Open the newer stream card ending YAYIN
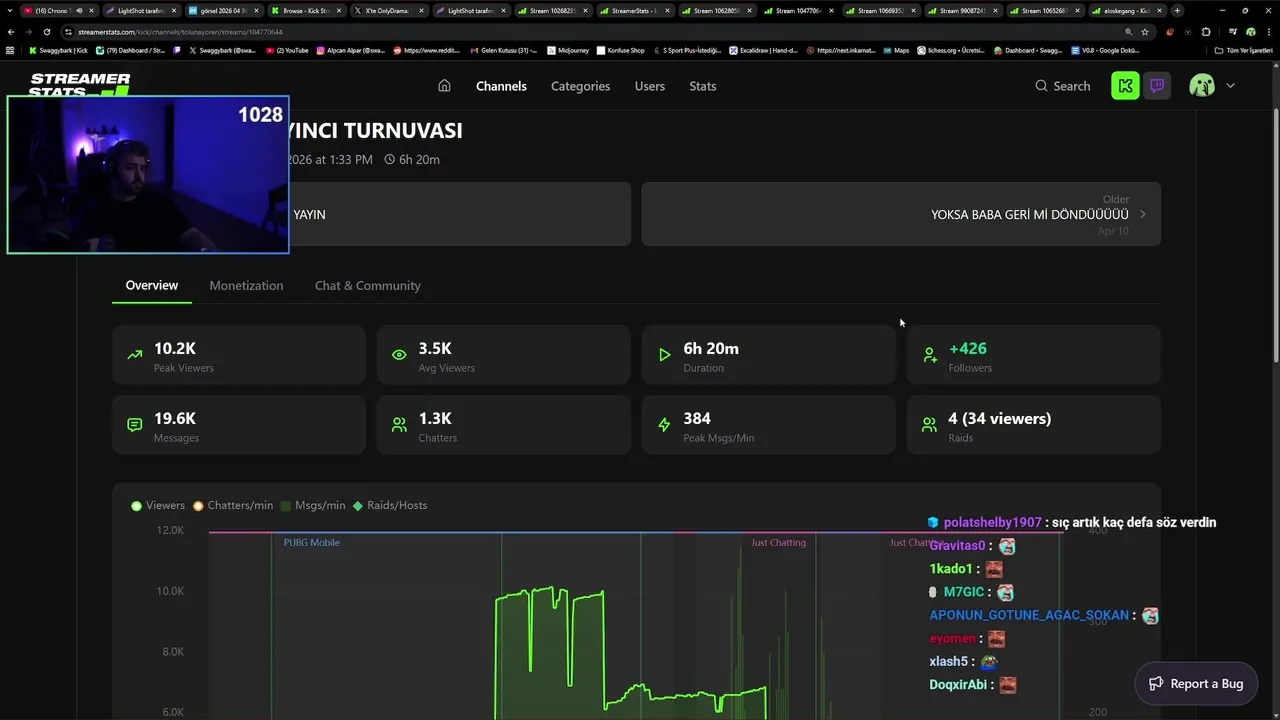The width and height of the screenshot is (1280, 720). coord(460,214)
